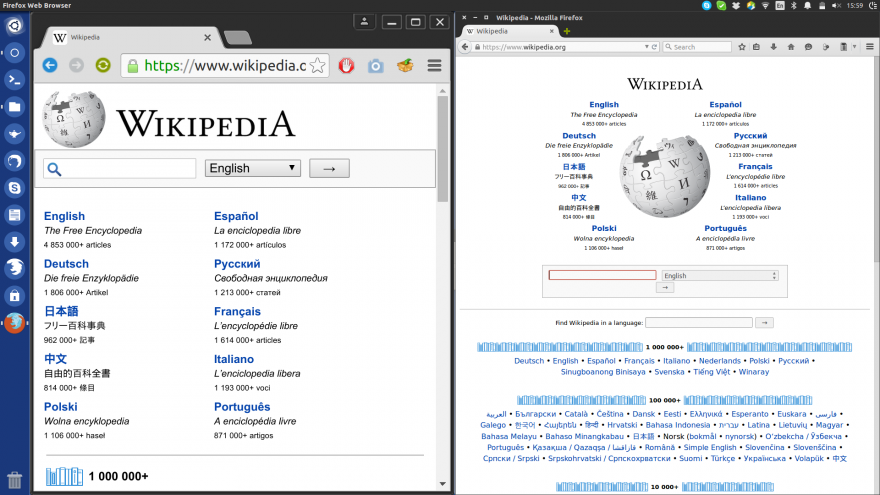880x495 pixels.
Task: Click the Firefox icon in the launcher
Action: click(x=15, y=323)
